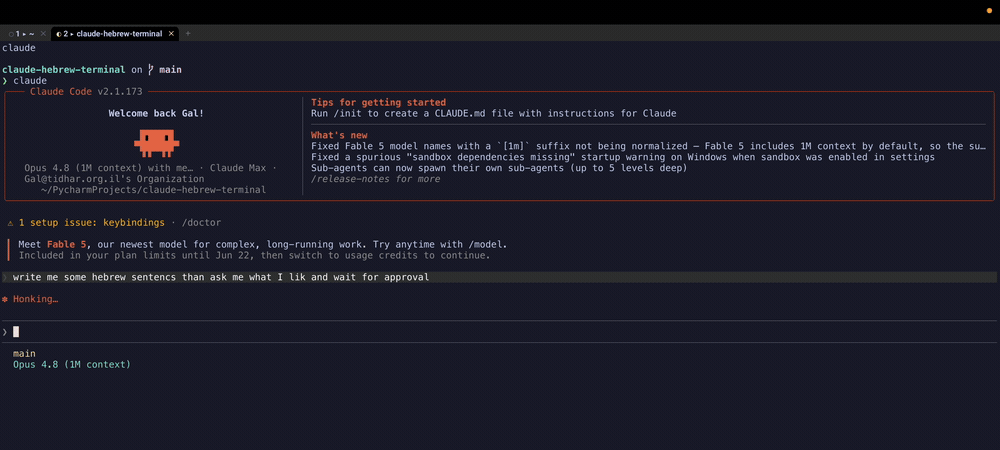Click the 'Included in your plan limits' notice
Viewport: 1000px width, 450px height.
point(254,256)
